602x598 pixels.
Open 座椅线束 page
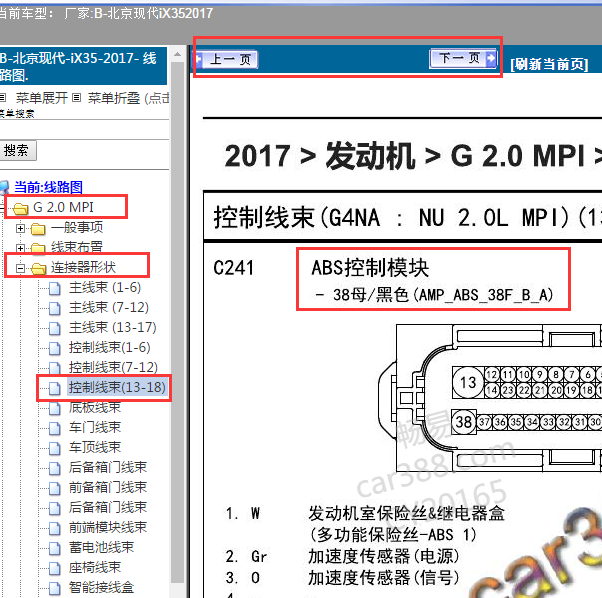95,567
